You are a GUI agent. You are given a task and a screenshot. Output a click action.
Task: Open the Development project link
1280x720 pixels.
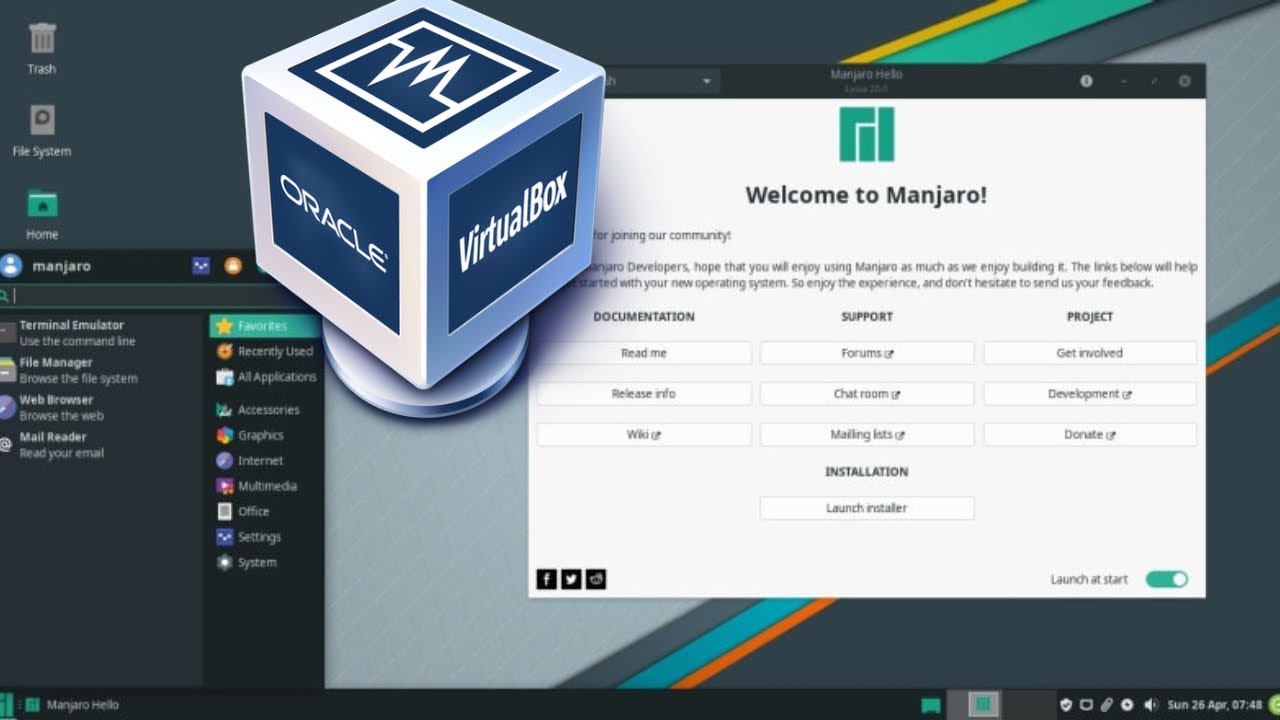1090,394
